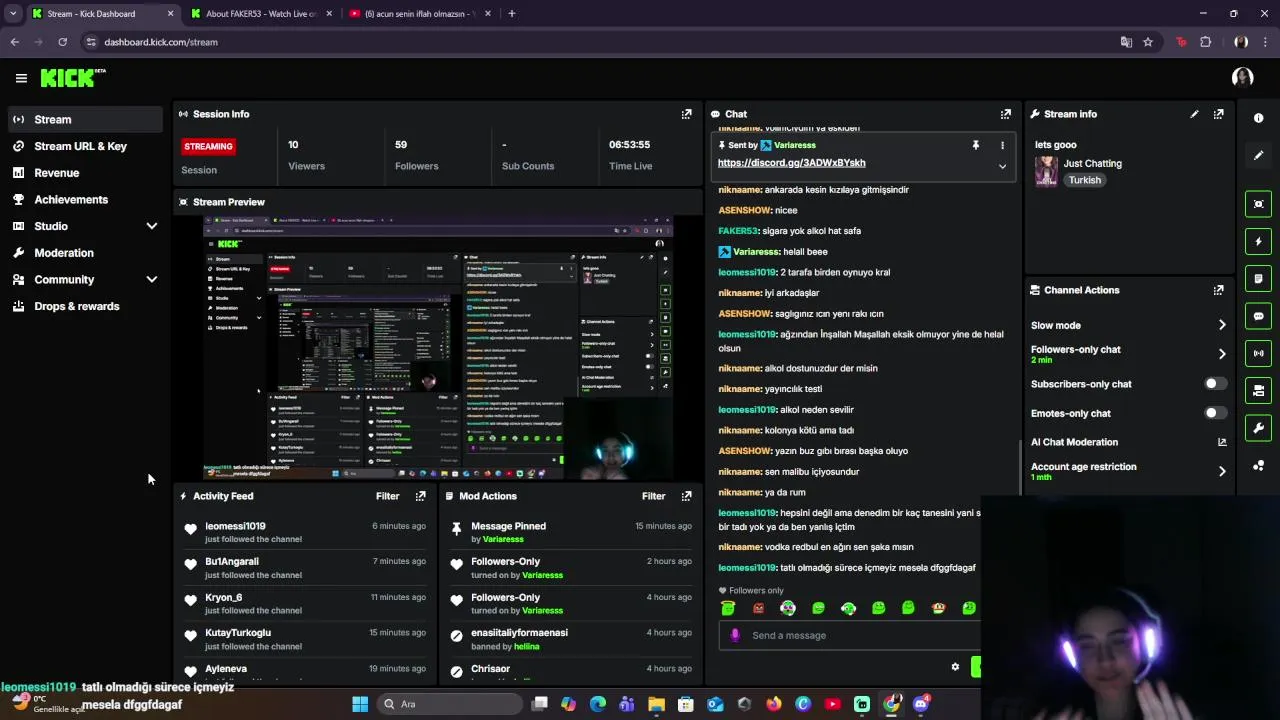
Task: Open AI Chat Moderation external link icon
Action: coord(1222,442)
